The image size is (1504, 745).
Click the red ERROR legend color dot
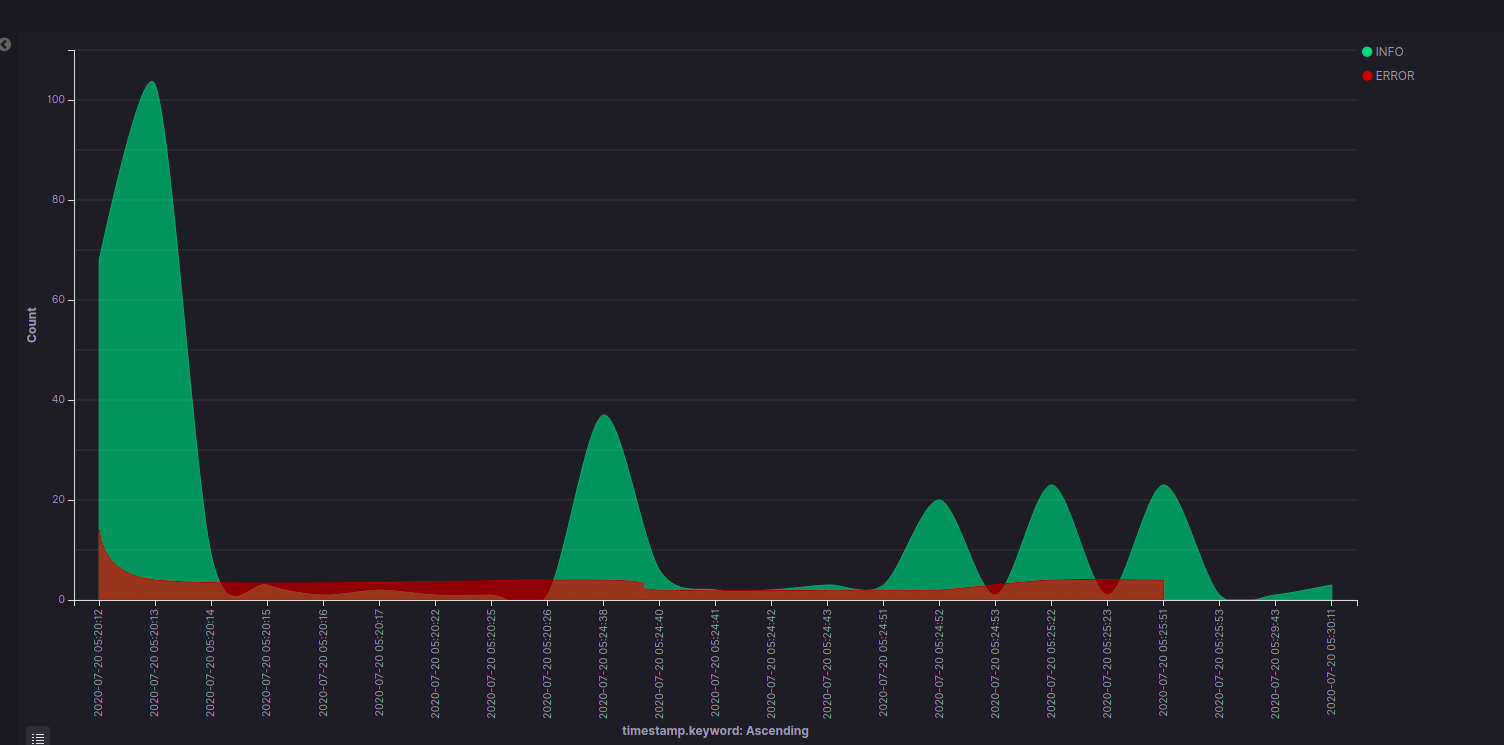pos(1367,76)
